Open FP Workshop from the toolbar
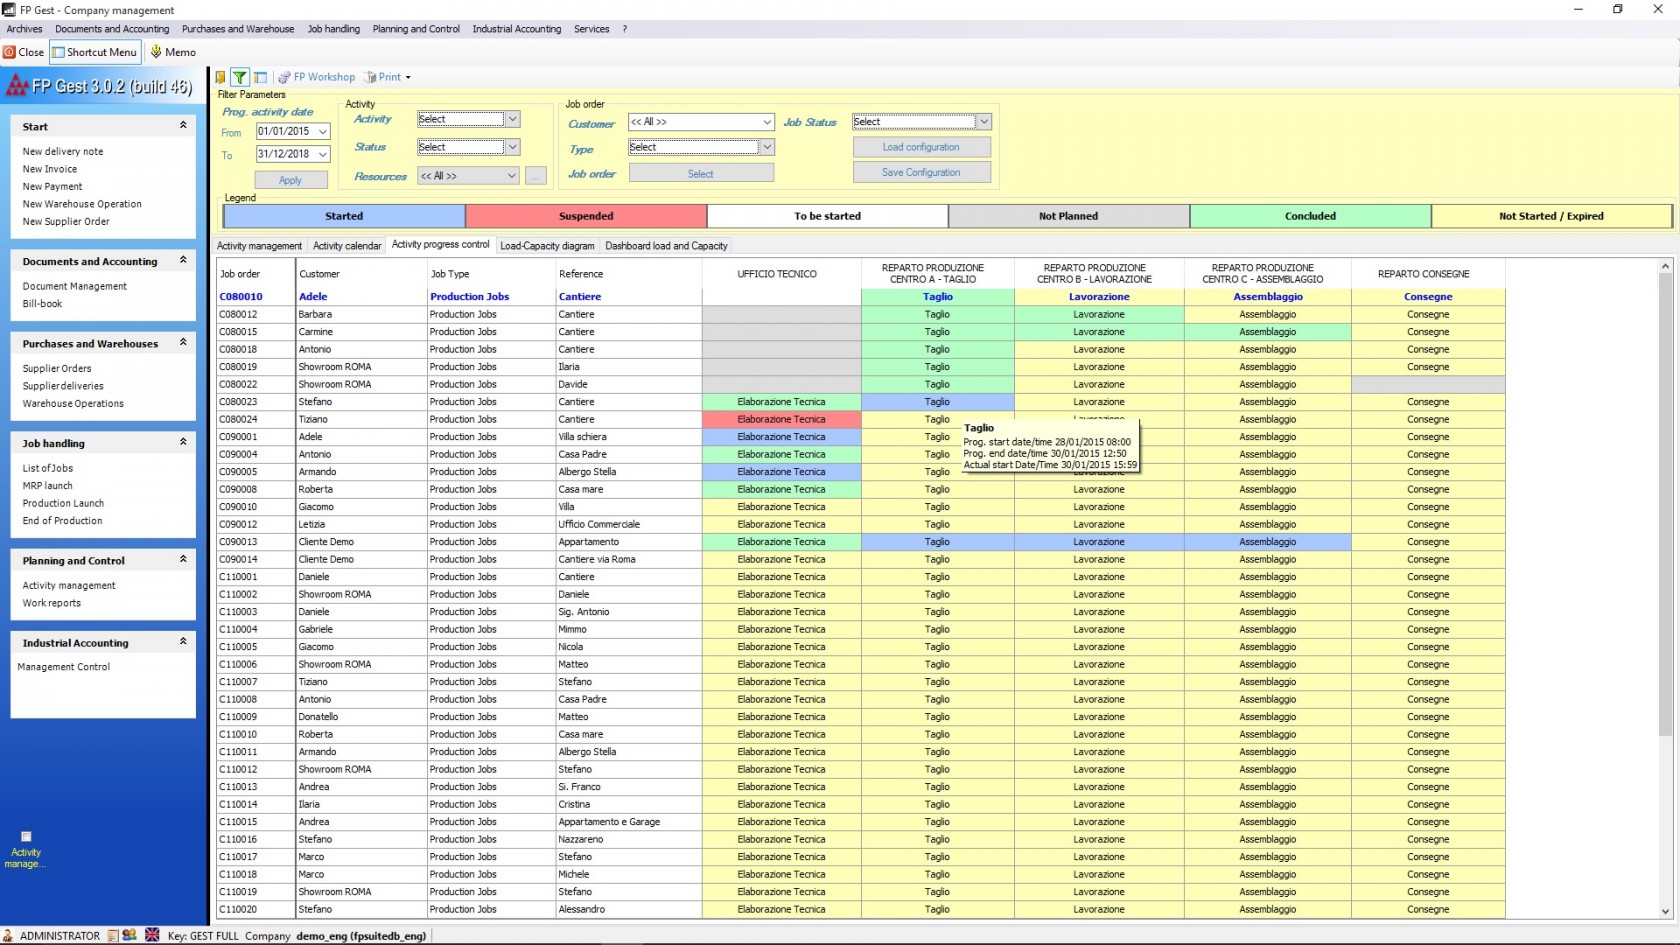Viewport: 1680px width, 945px height. [316, 77]
